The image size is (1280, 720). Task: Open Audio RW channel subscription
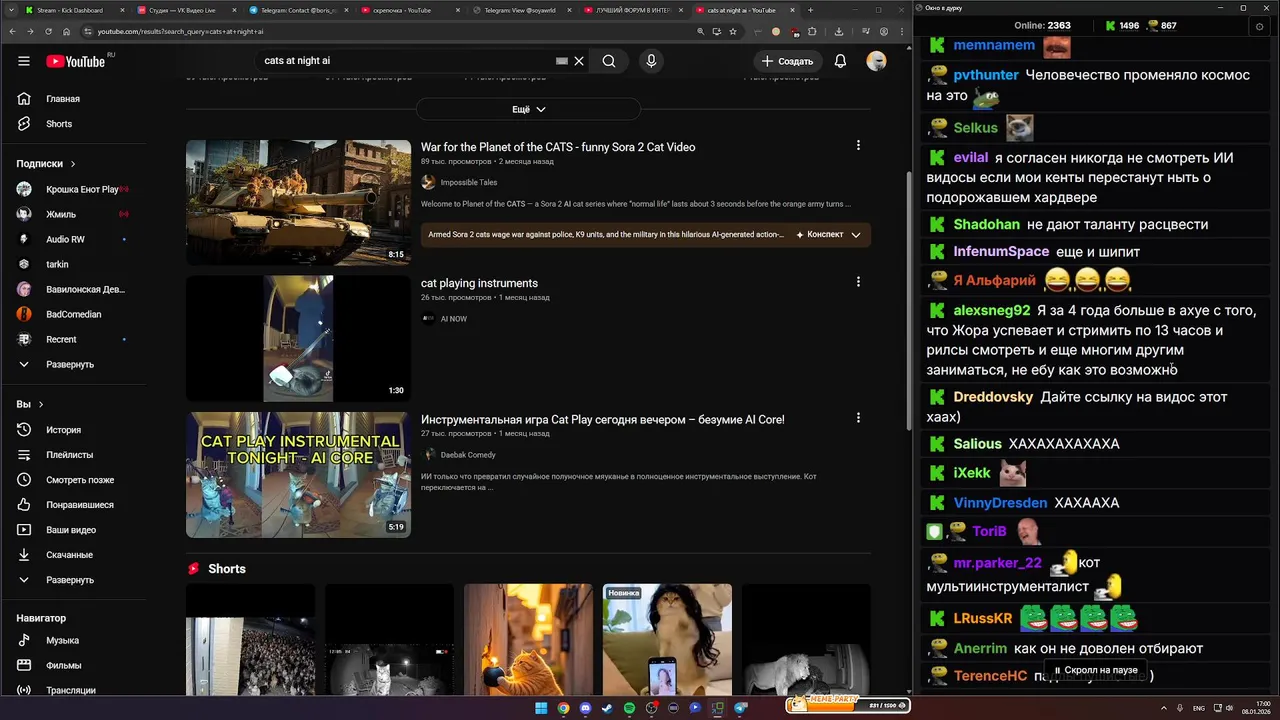[x=73, y=239]
